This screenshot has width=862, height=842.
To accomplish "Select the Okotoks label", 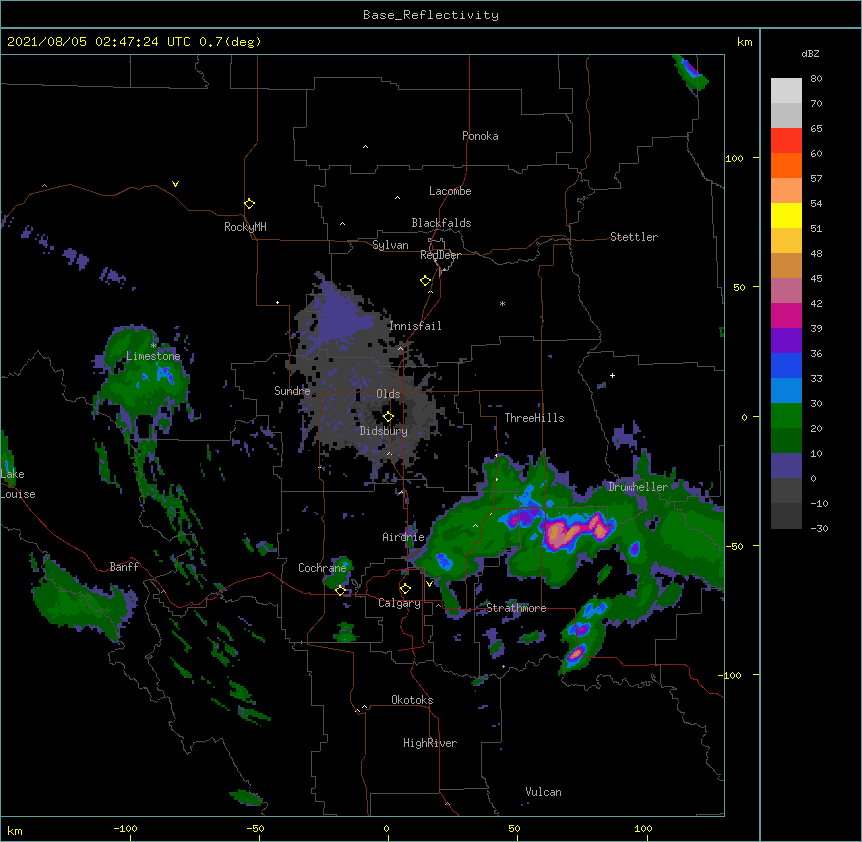I will click(412, 700).
